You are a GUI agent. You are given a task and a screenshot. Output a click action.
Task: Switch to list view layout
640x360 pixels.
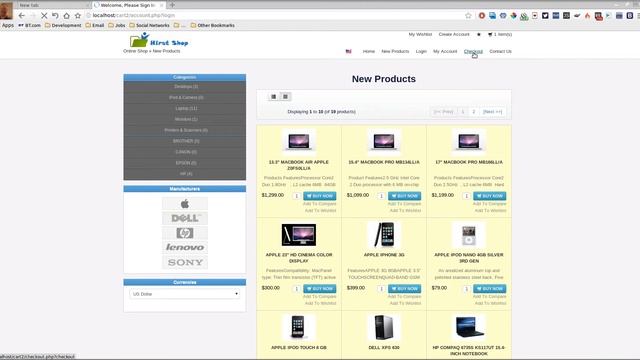click(x=273, y=97)
